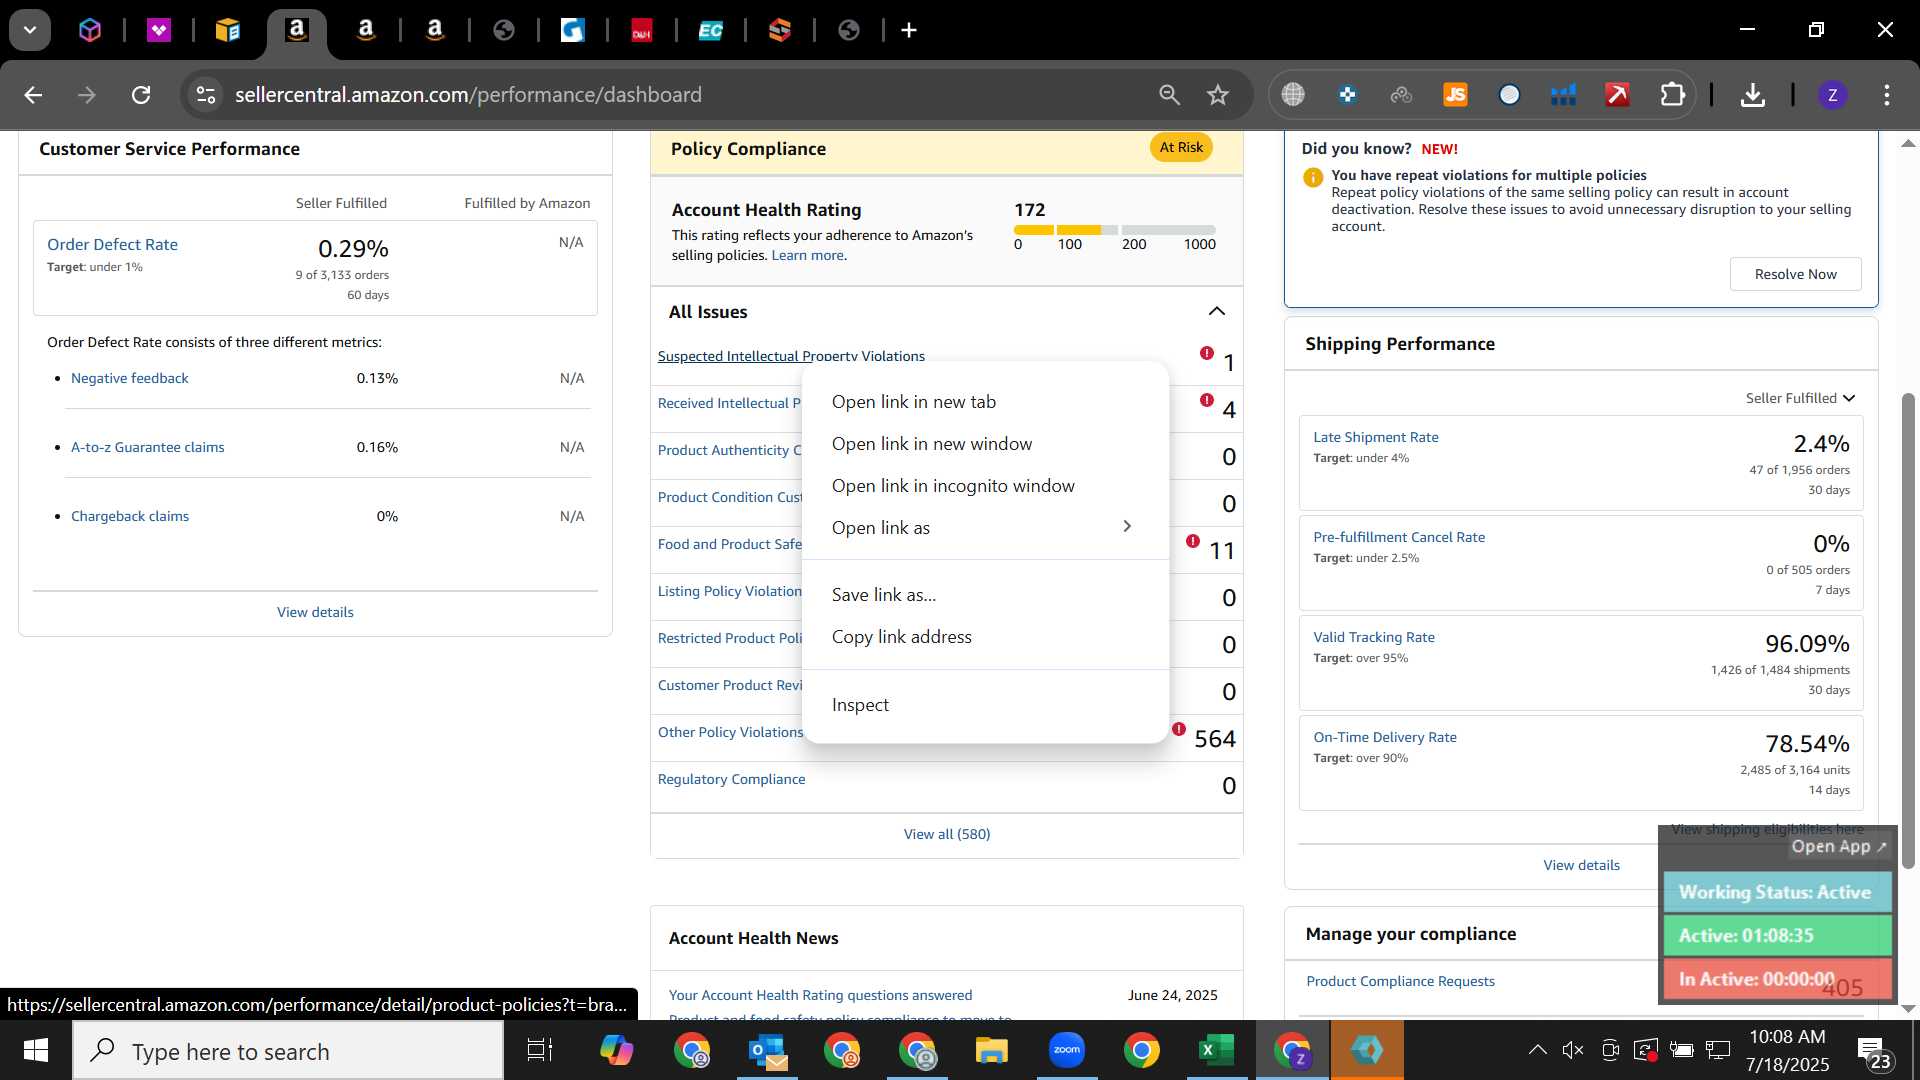Open the globe extension icon

click(x=1293, y=95)
